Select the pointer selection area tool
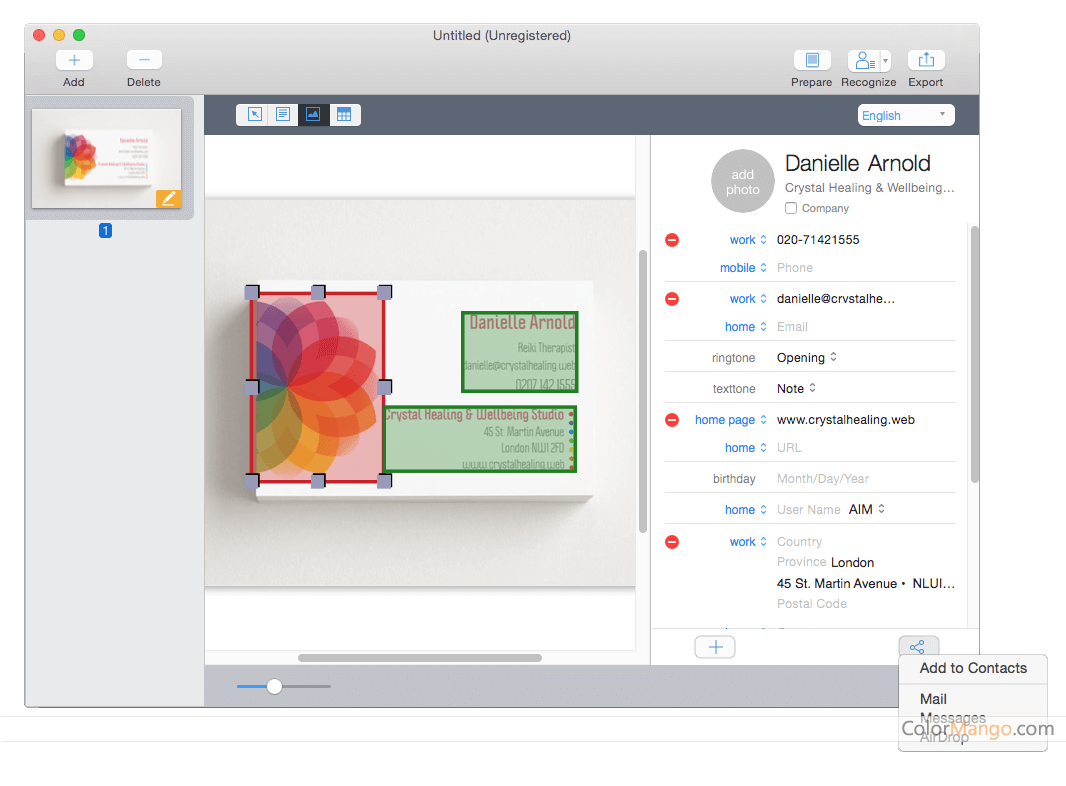The image size is (1066, 786). [x=254, y=115]
